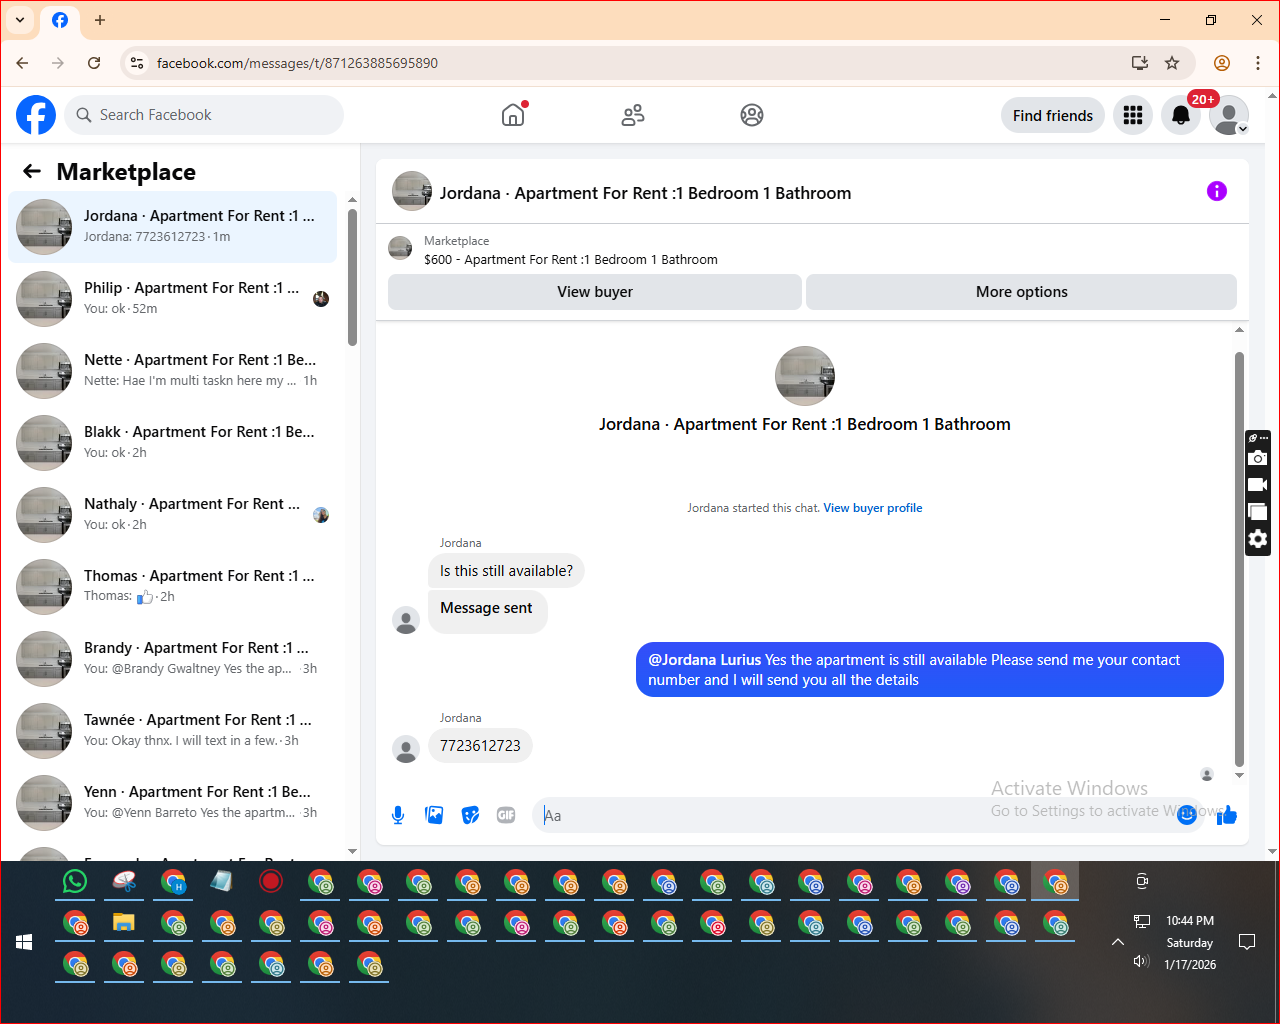Open the account profile avatar menu
This screenshot has width=1280, height=1024.
tap(1229, 115)
